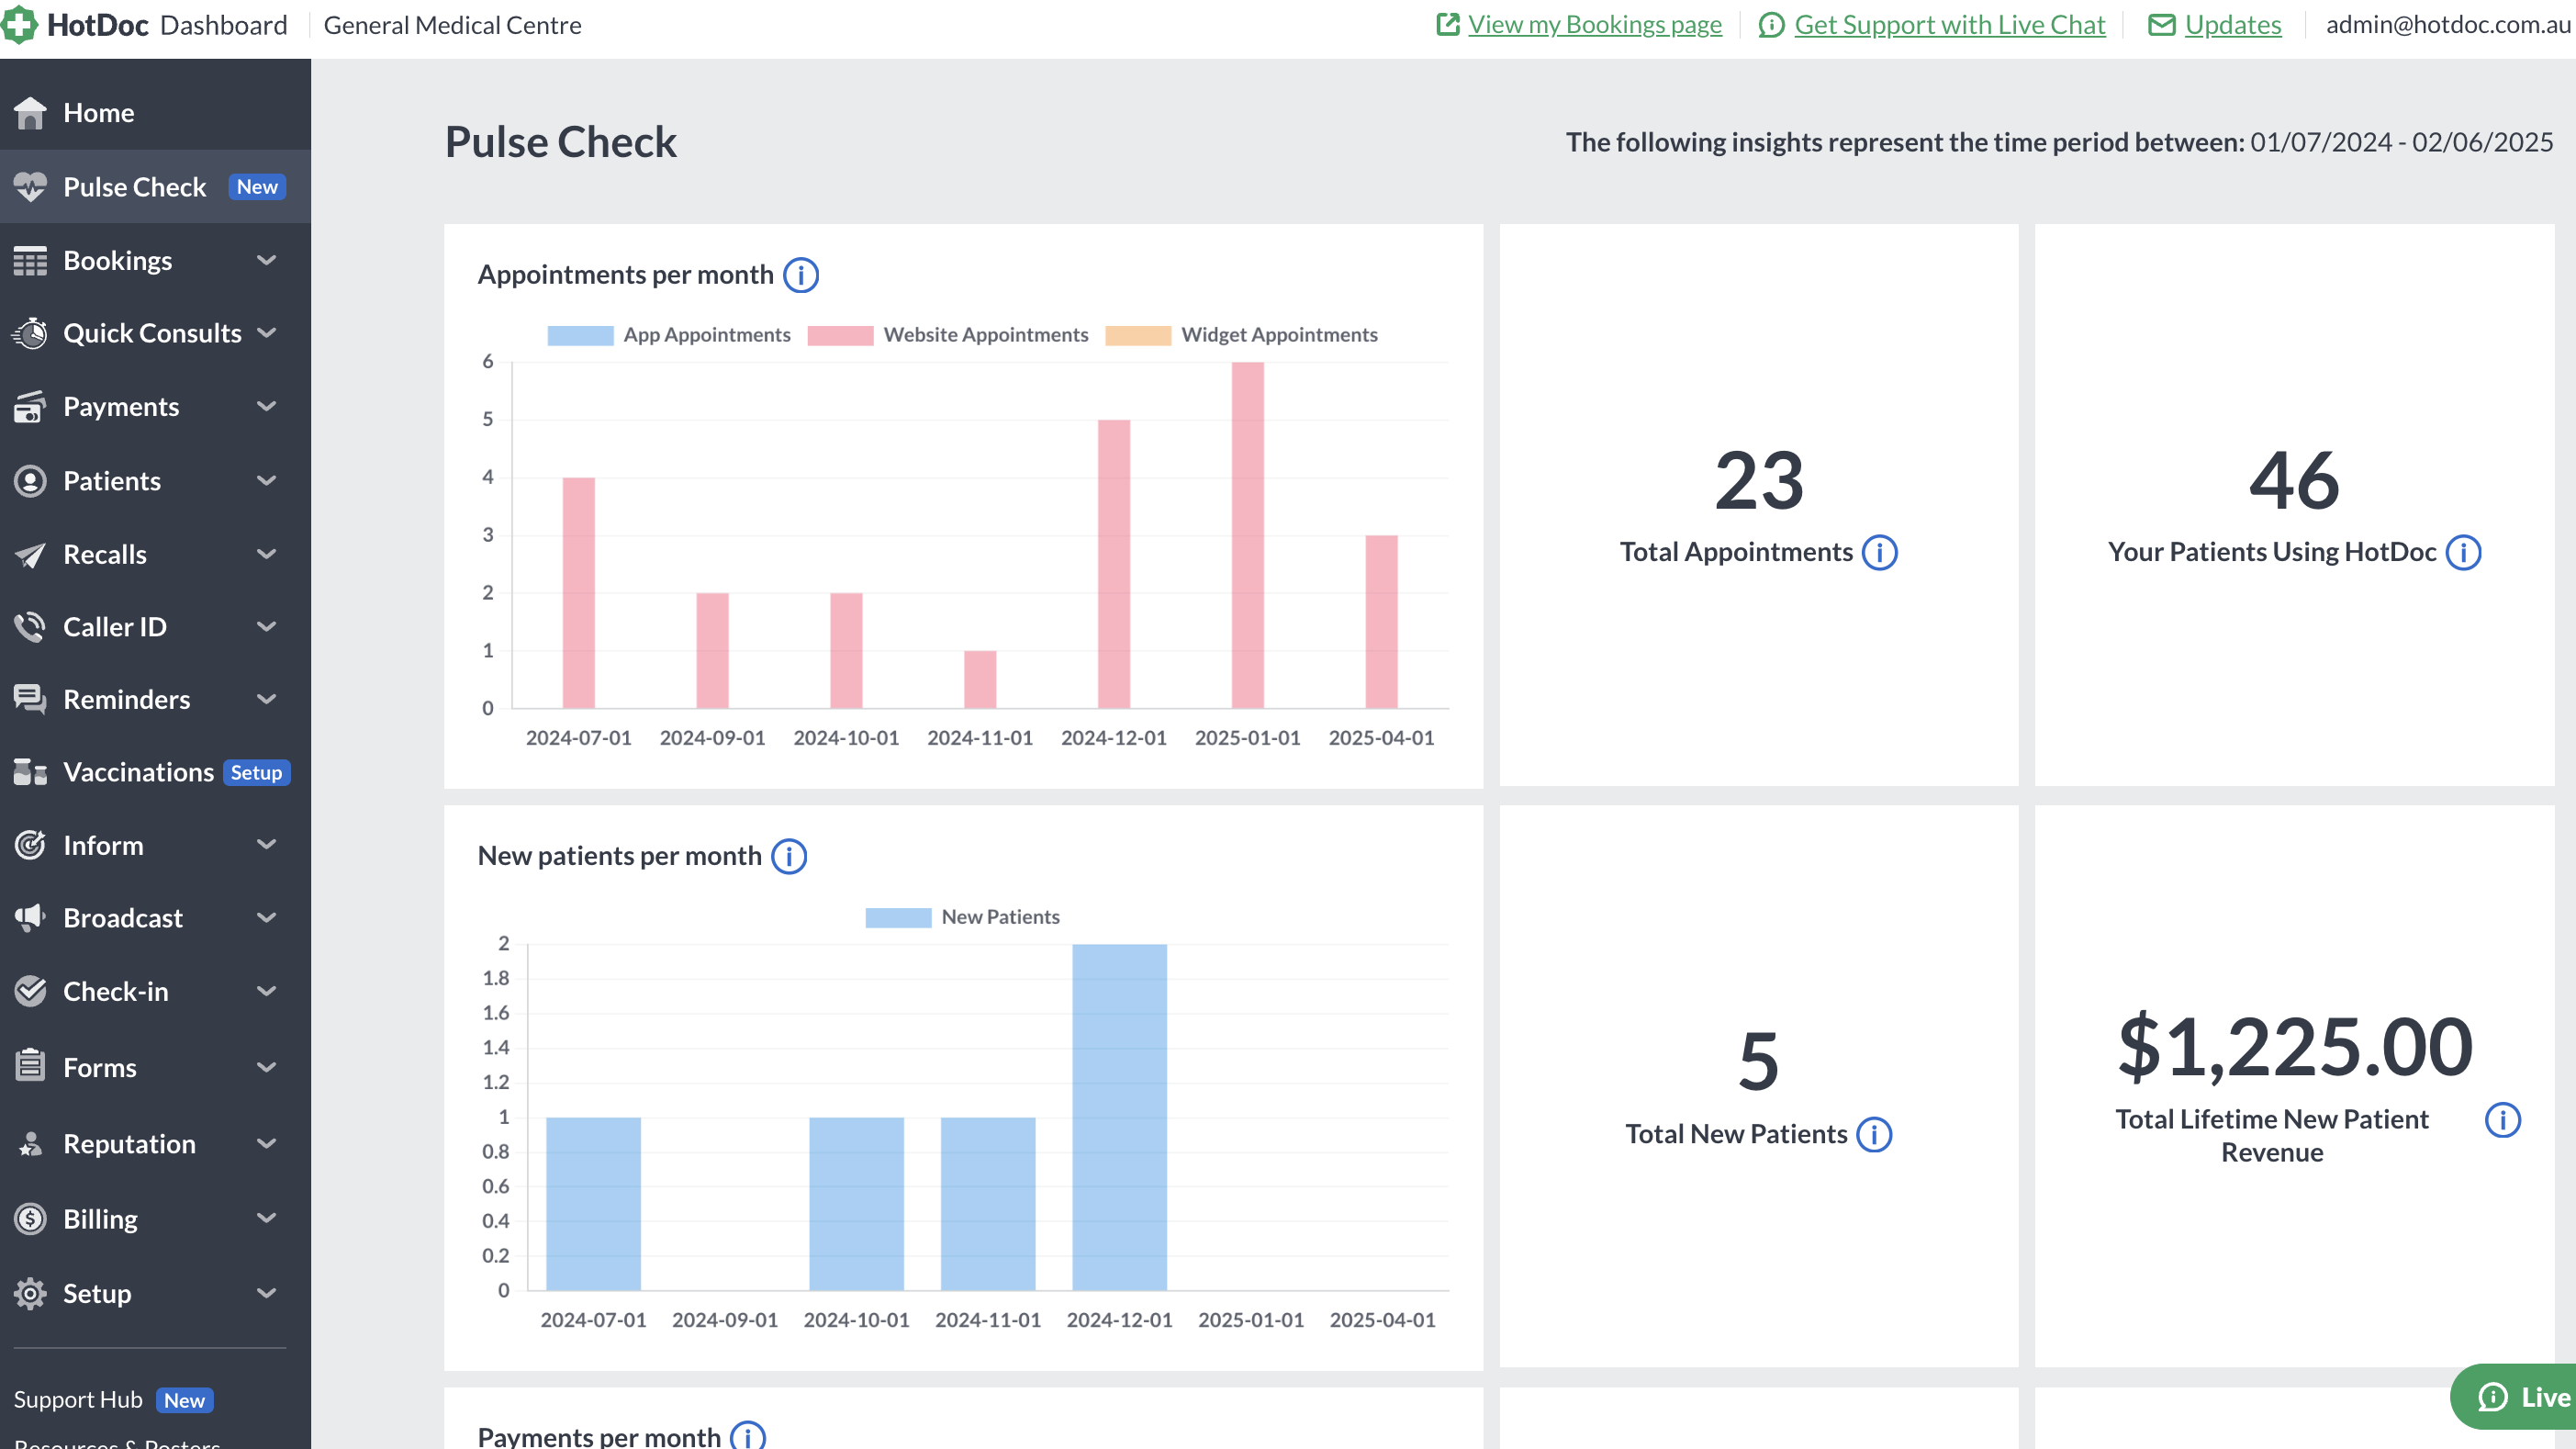Click the Home house icon in sidebar
This screenshot has height=1449, width=2576.
(30, 113)
